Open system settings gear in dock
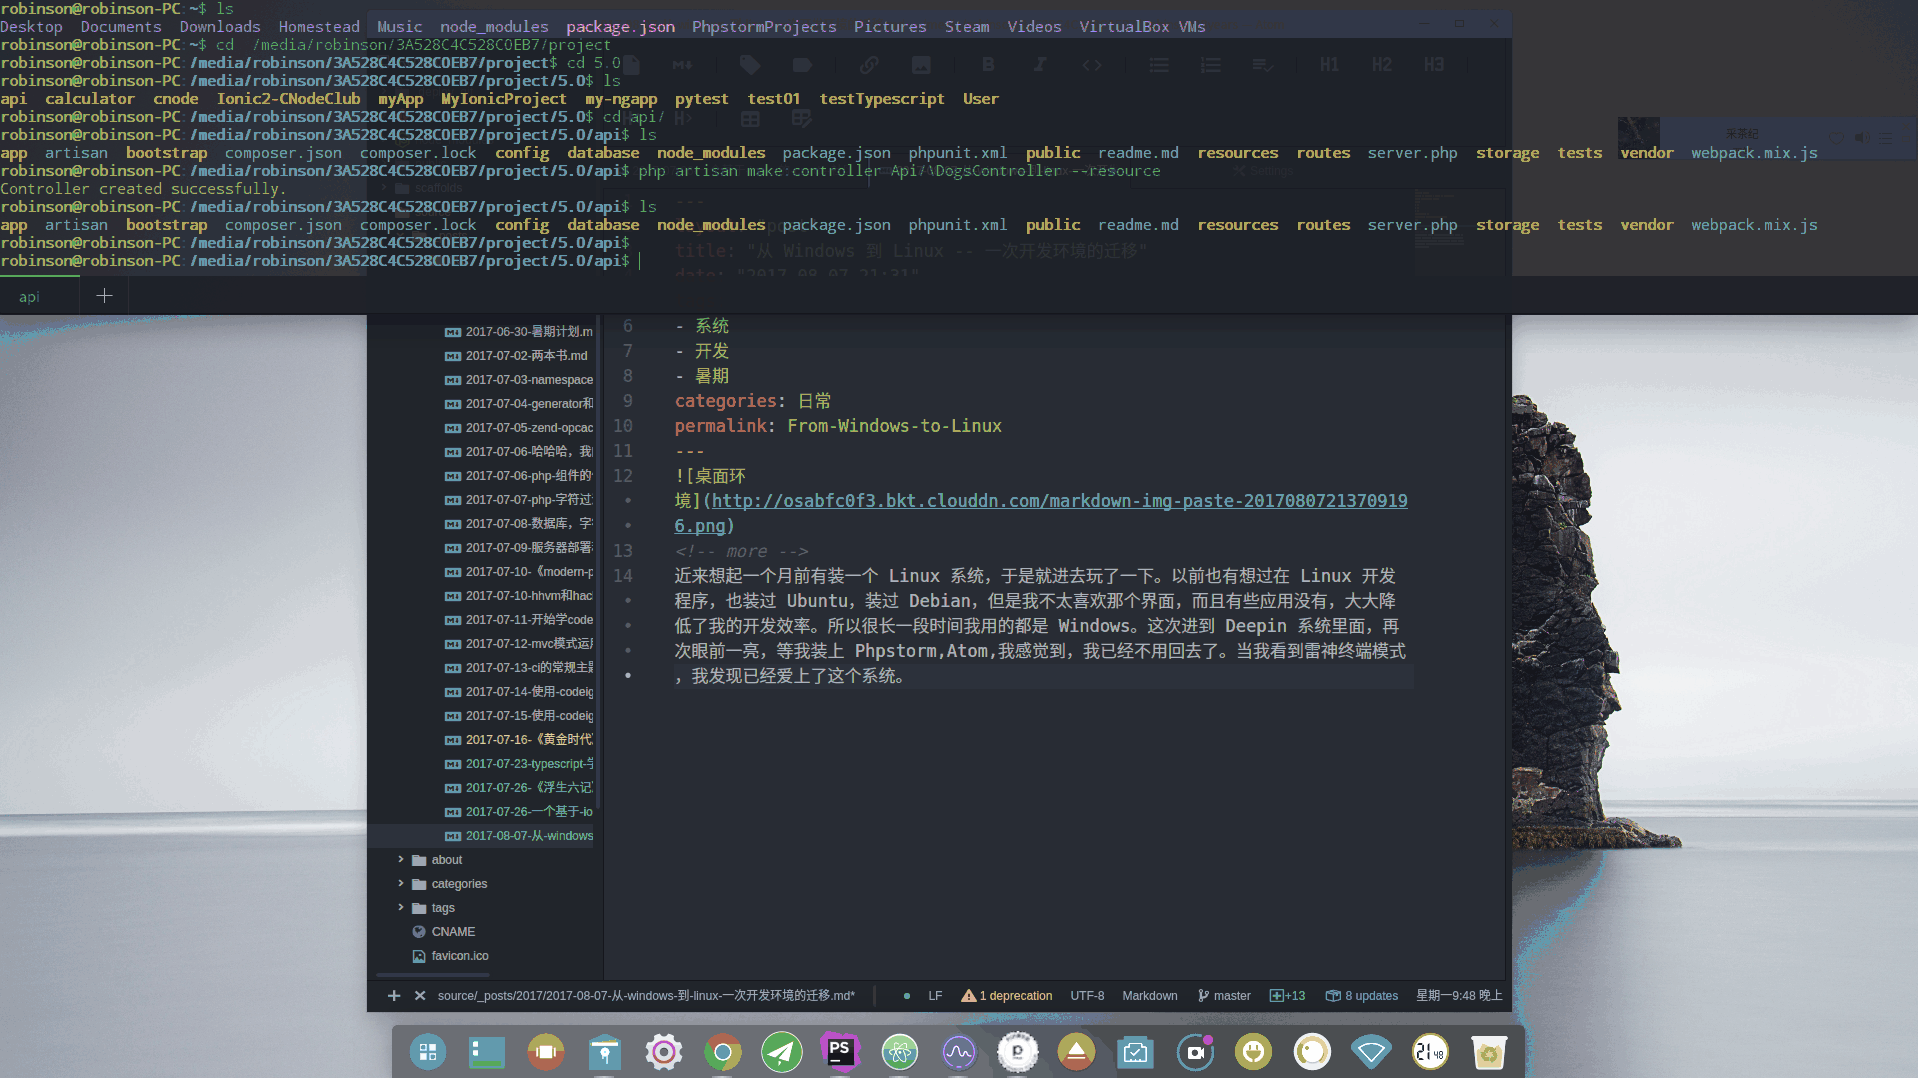 [x=663, y=1052]
